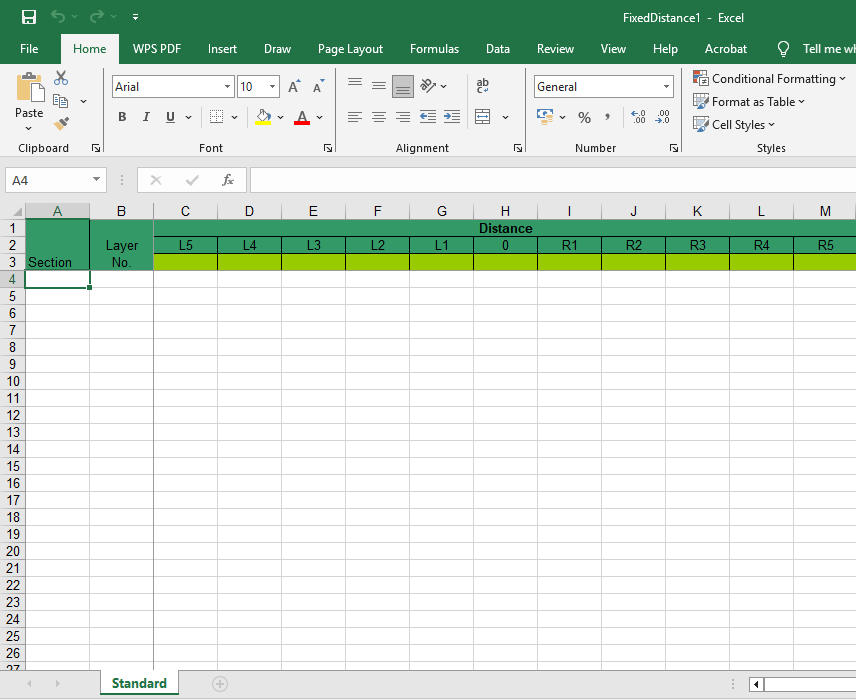
Task: Open Font dialog launcher
Action: [328, 148]
